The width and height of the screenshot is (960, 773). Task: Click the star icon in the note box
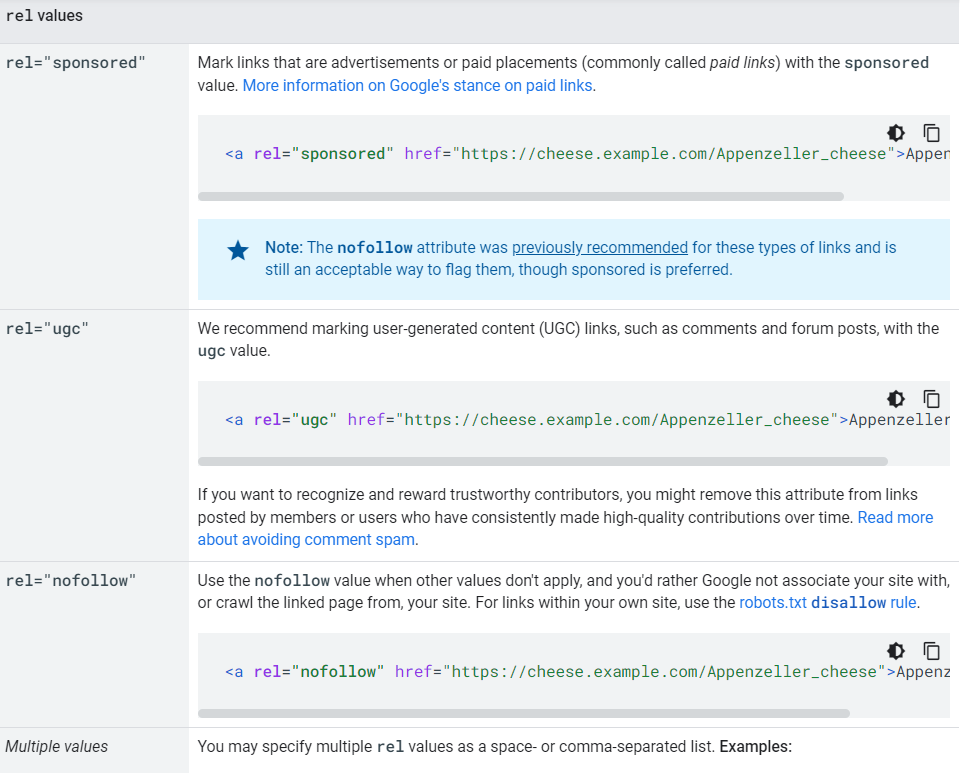(238, 250)
